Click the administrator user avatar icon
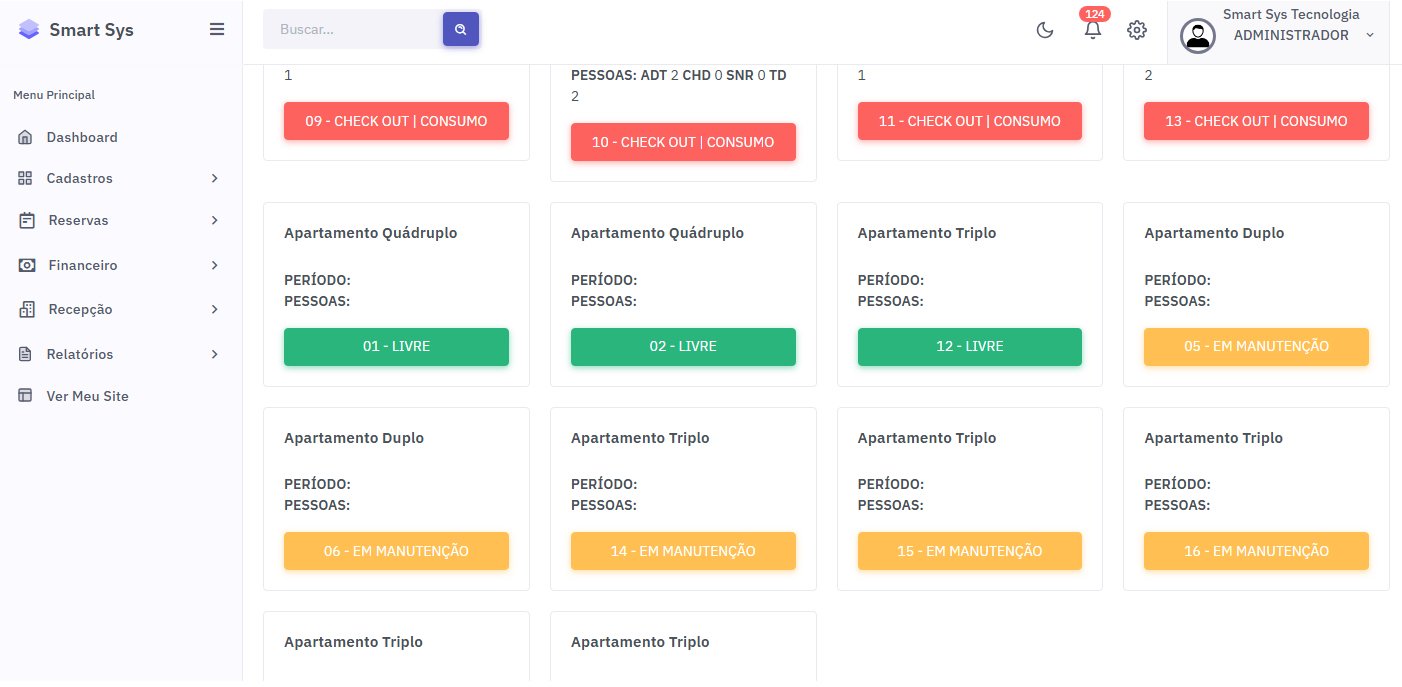1402x687 pixels. [x=1197, y=36]
